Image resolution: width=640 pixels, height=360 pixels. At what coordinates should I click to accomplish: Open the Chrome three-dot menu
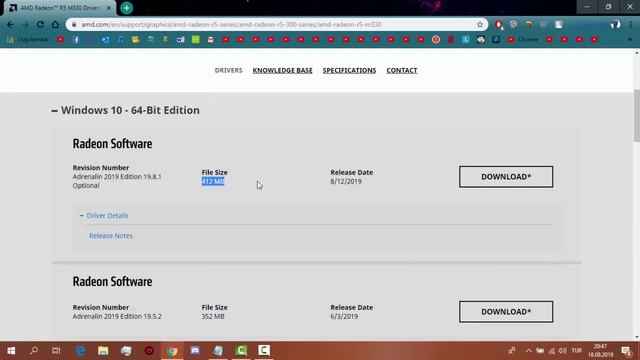(x=630, y=24)
